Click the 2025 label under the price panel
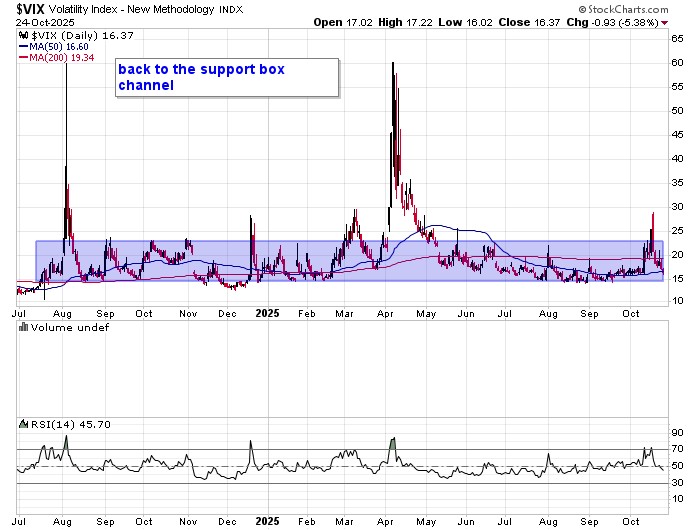700x530 pixels. (x=267, y=313)
